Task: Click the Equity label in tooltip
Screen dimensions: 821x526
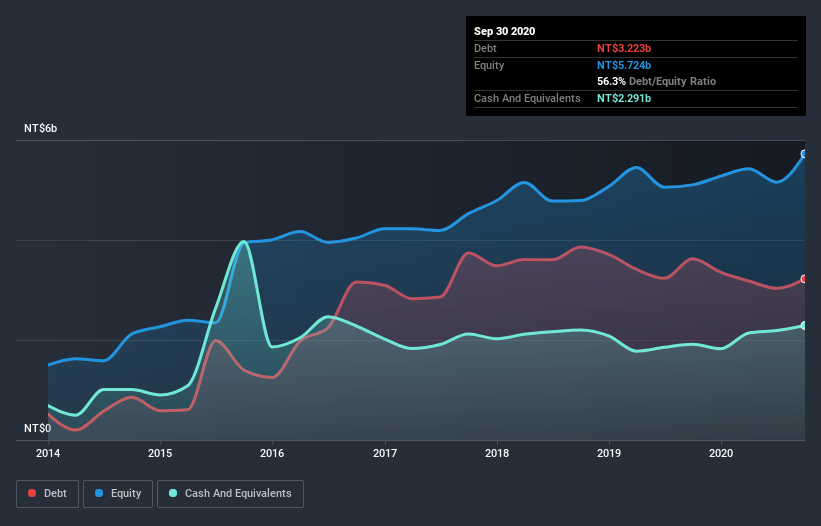Action: point(489,65)
